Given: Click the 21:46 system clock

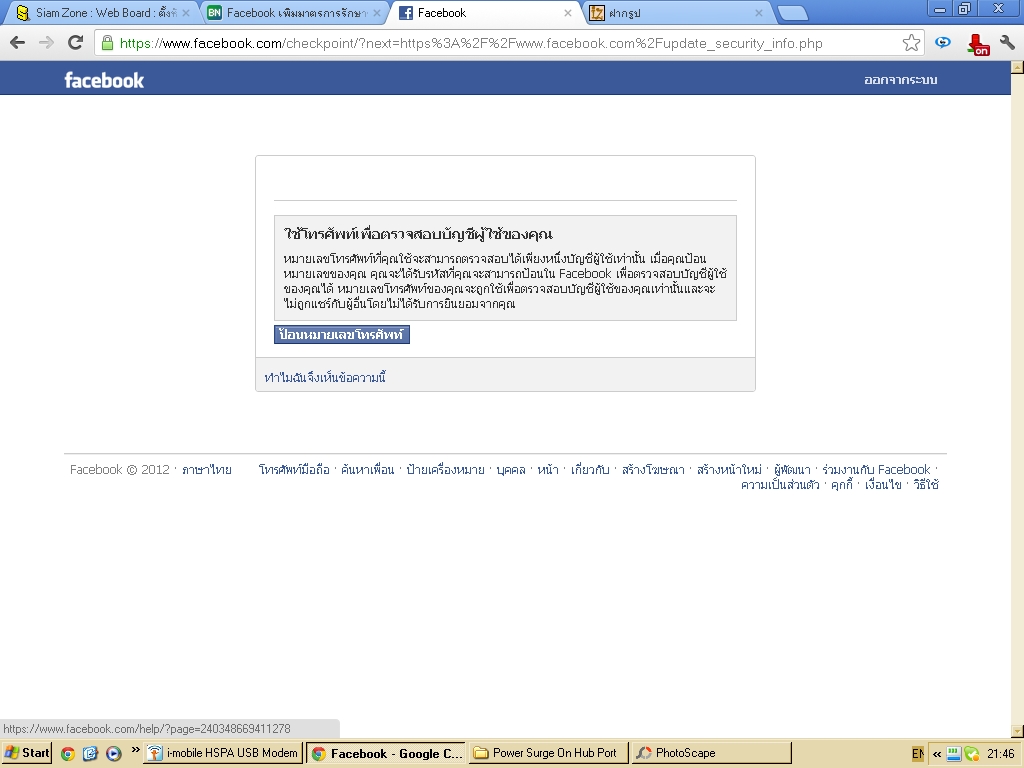Looking at the screenshot, I should (x=1000, y=754).
